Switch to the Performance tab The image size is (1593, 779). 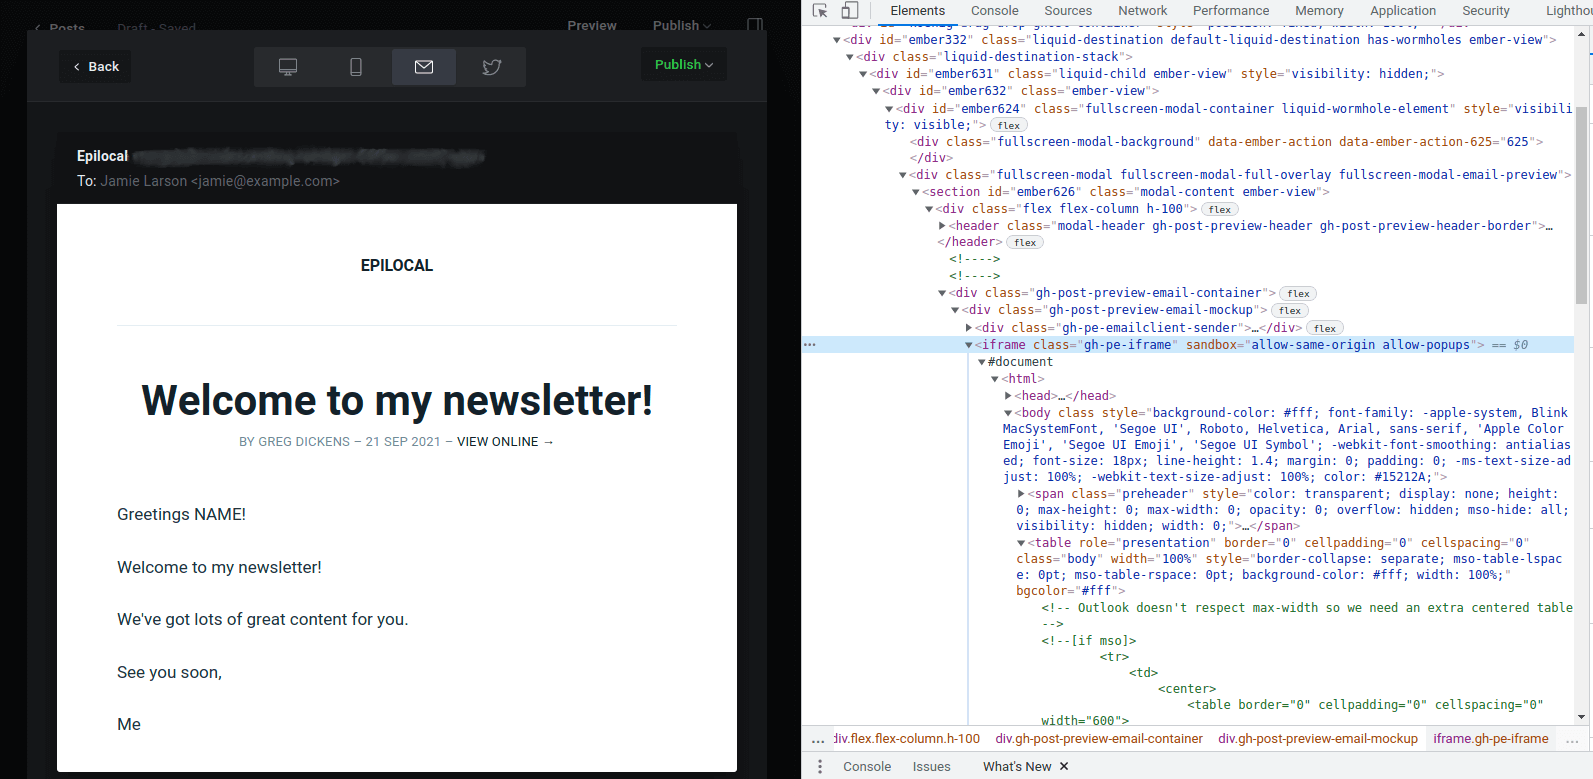click(1231, 11)
